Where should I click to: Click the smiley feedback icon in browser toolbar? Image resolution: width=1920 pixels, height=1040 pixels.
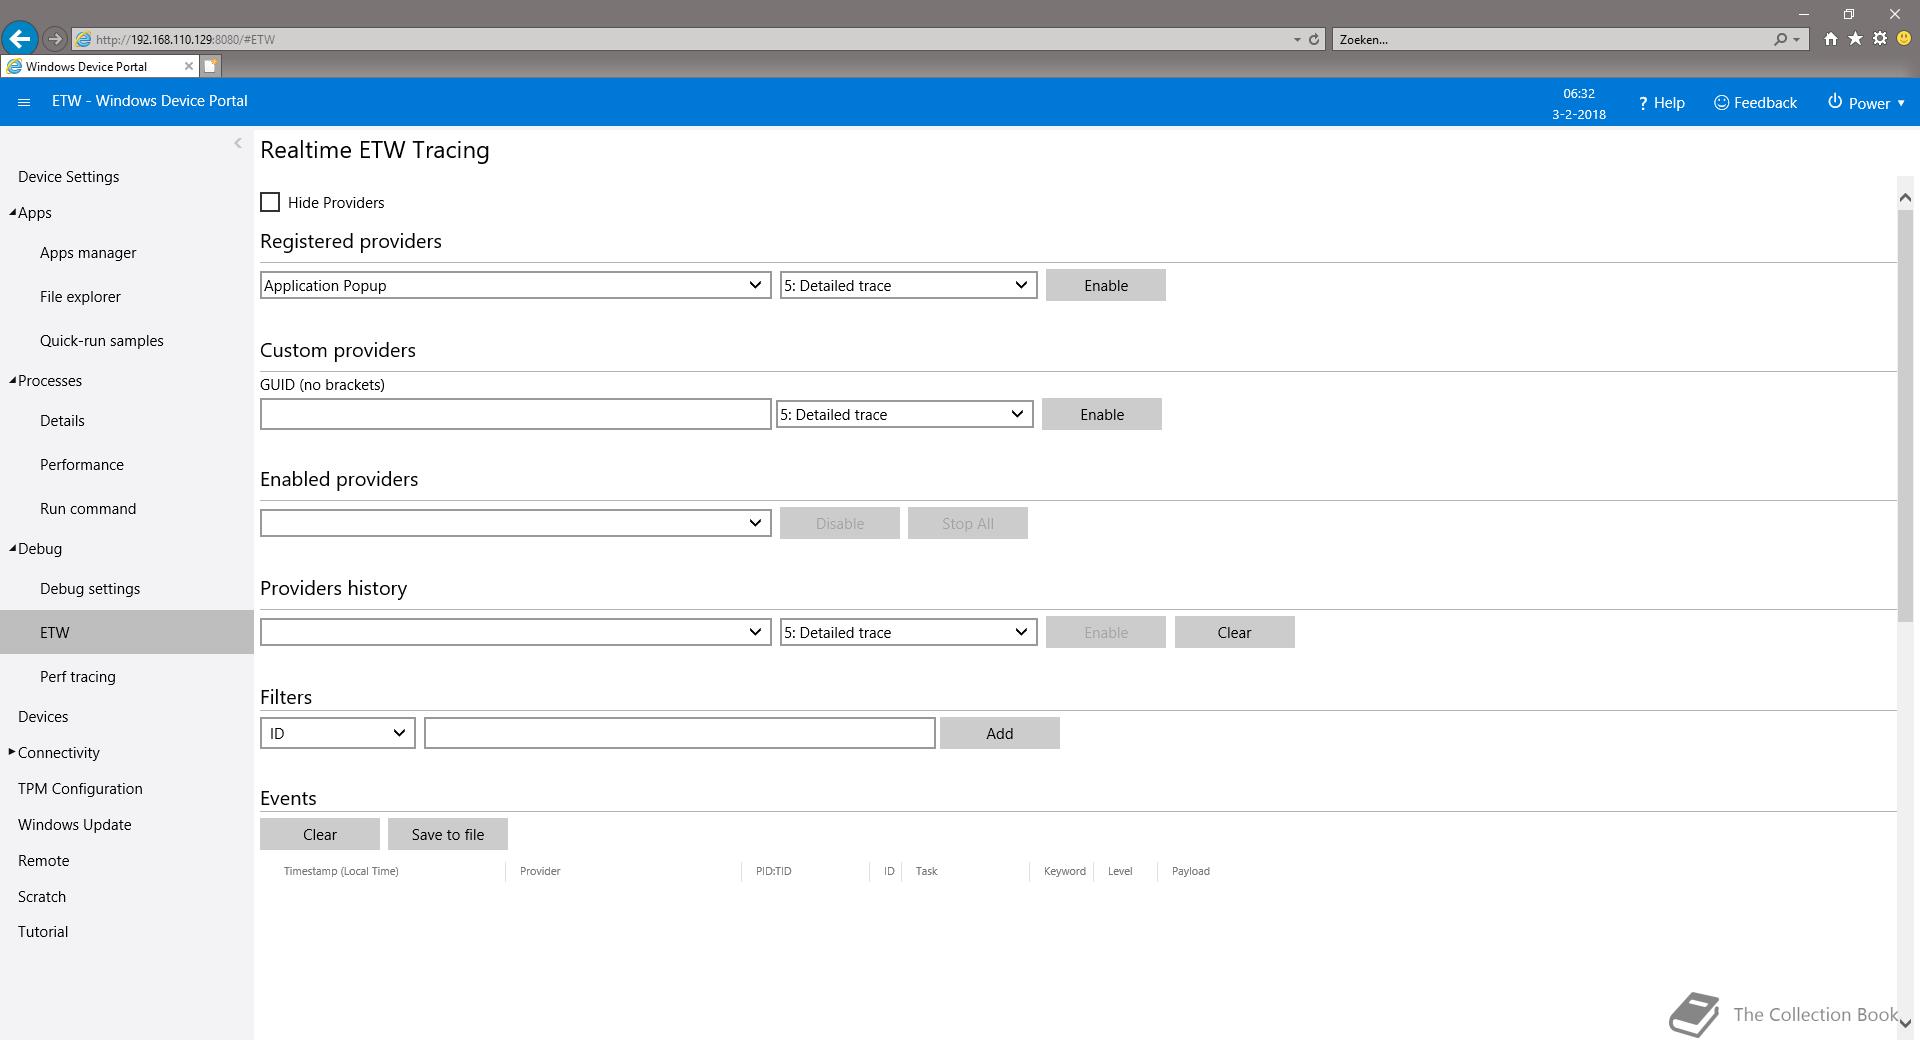pos(1904,39)
